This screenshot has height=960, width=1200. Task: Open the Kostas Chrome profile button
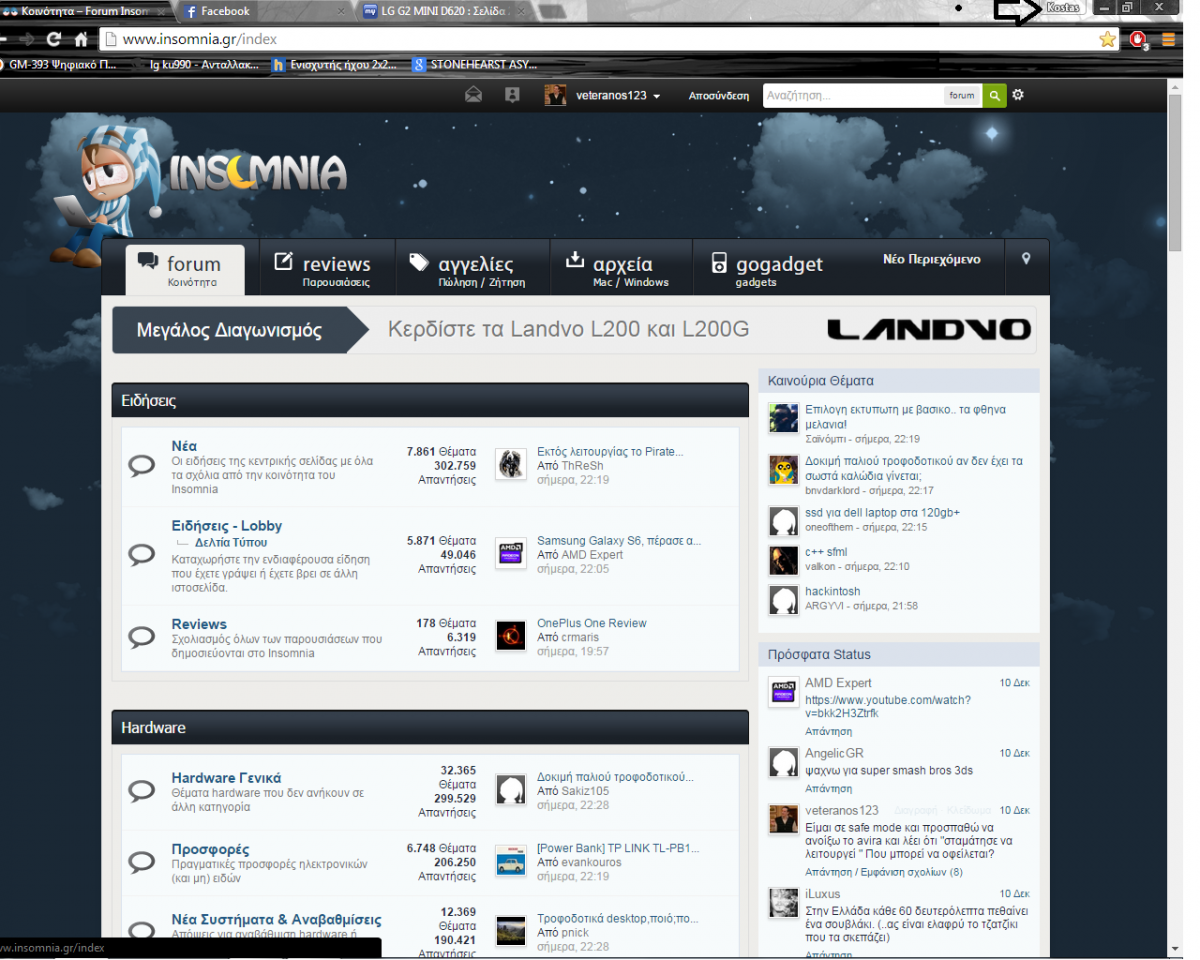[1063, 8]
